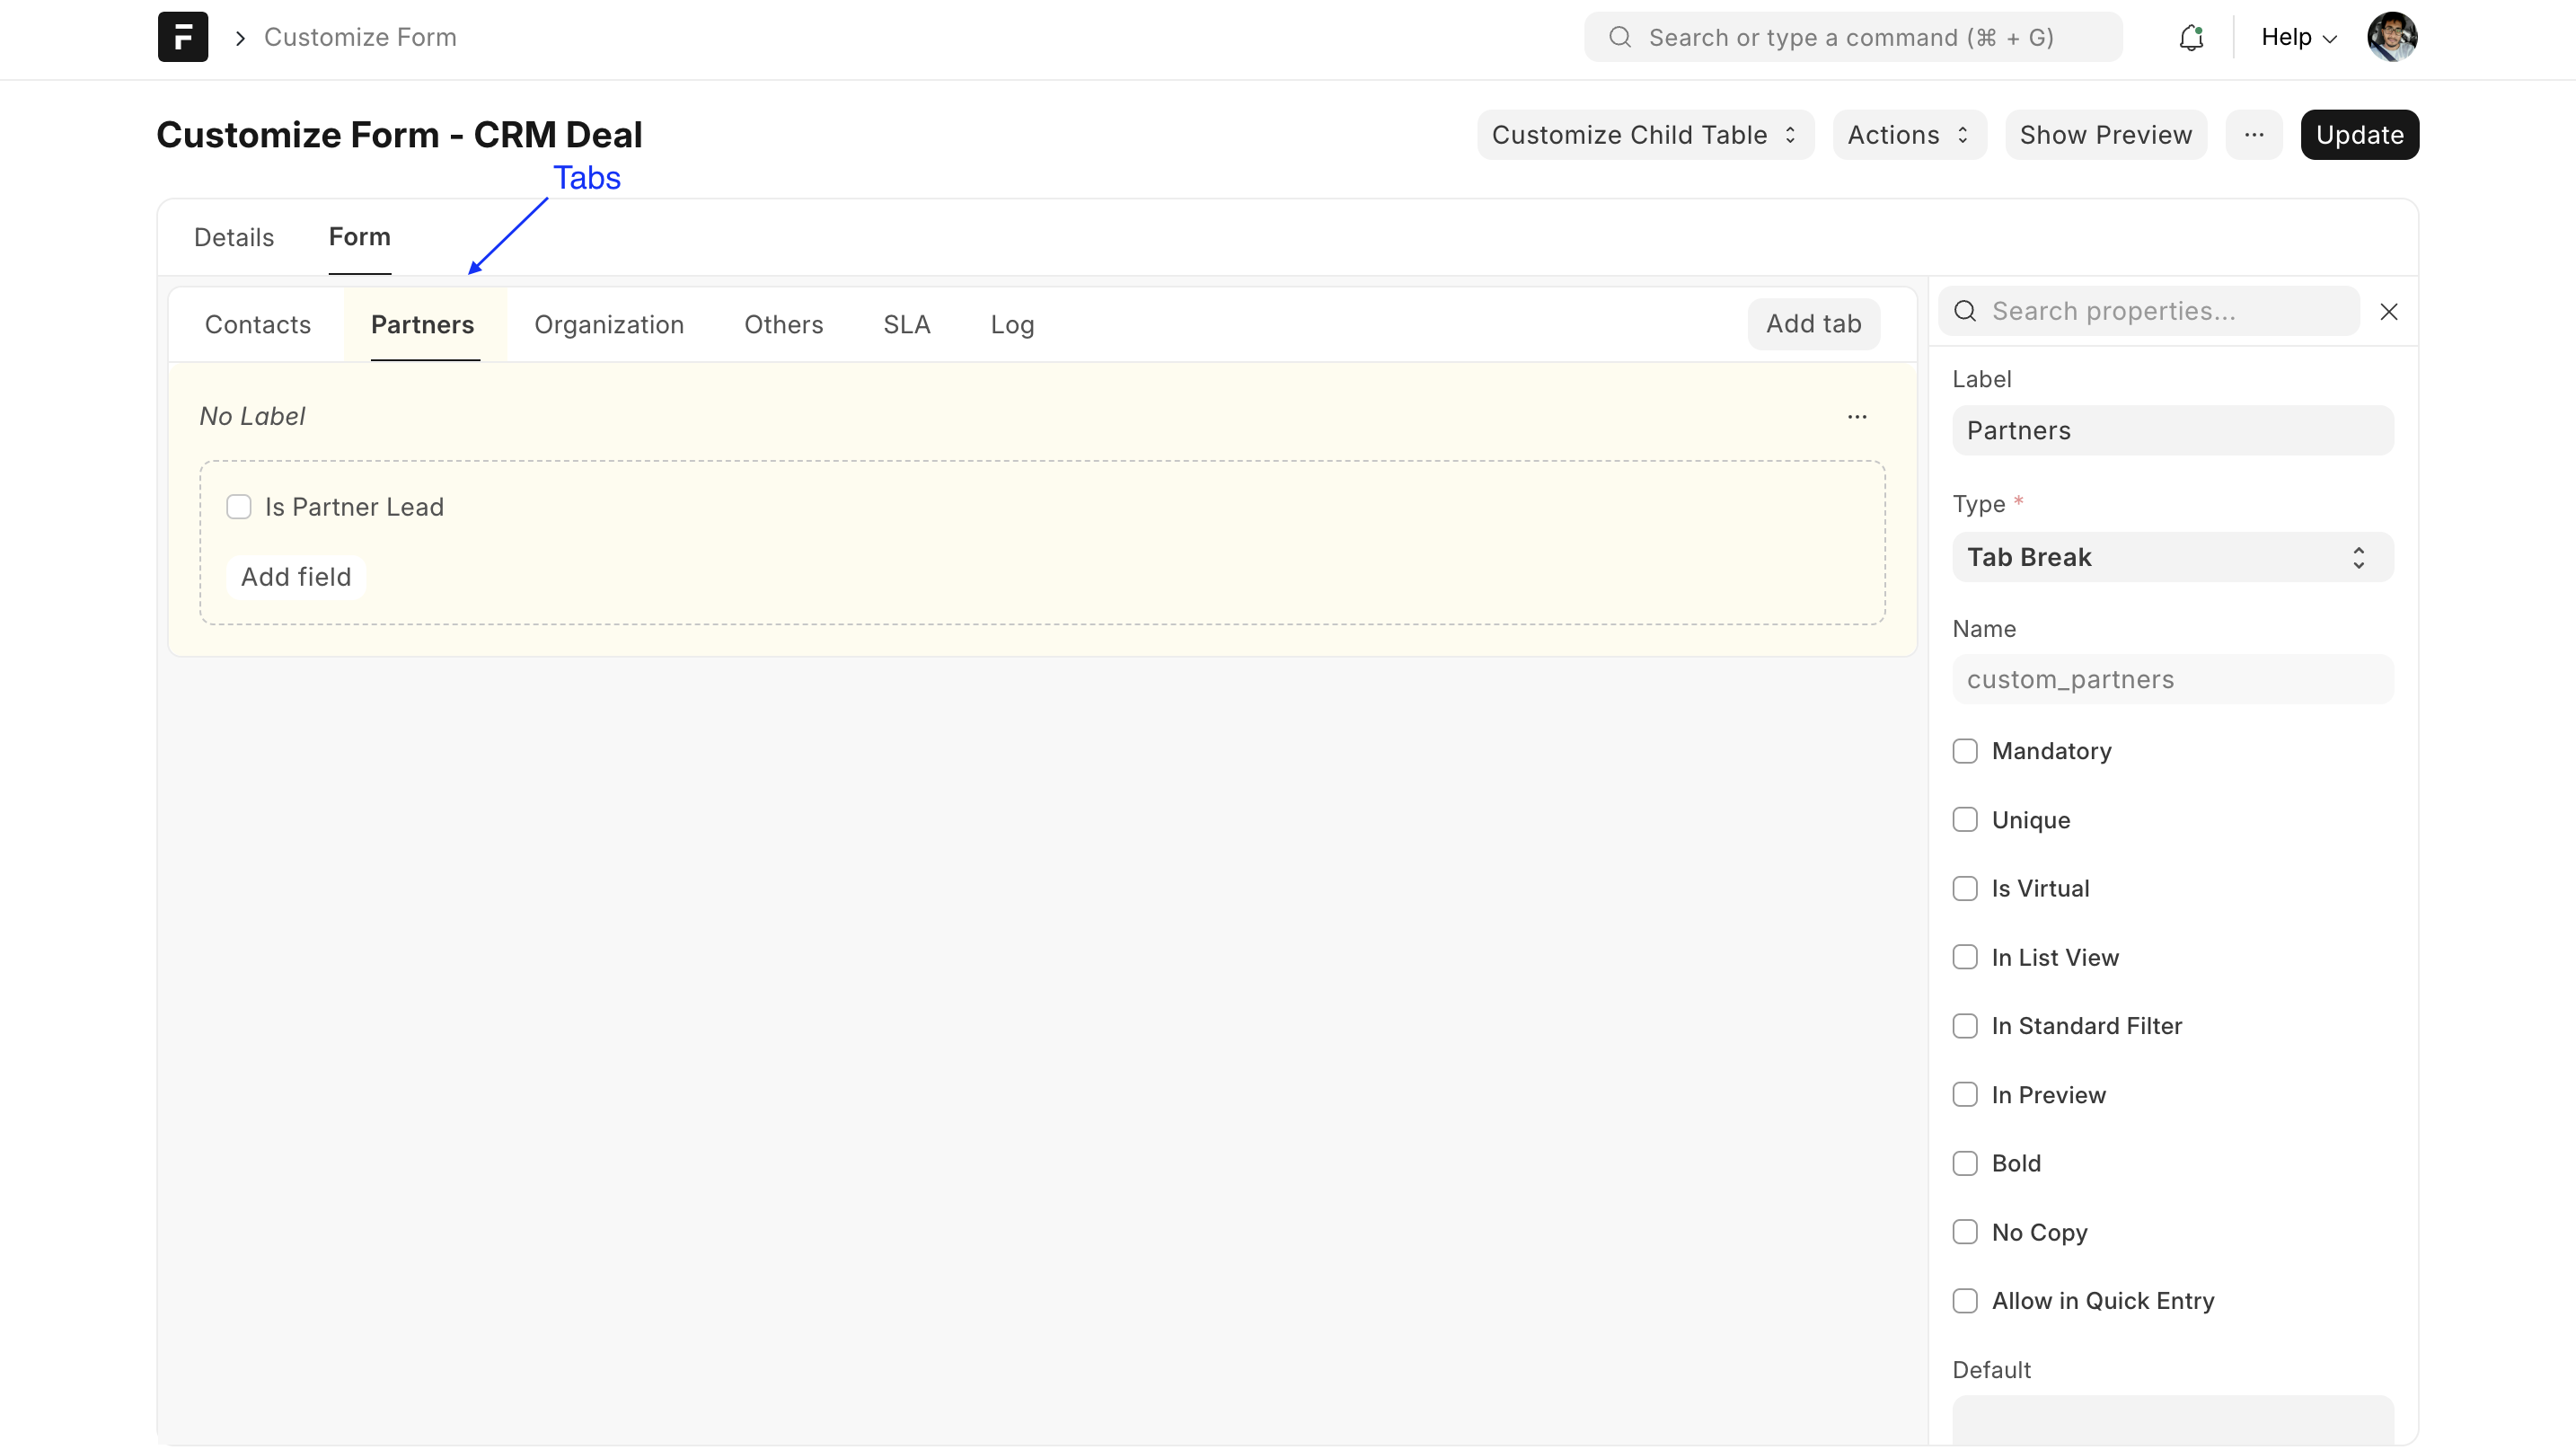This screenshot has height=1450, width=2576.
Task: Switch to the Organization tab
Action: click(608, 325)
